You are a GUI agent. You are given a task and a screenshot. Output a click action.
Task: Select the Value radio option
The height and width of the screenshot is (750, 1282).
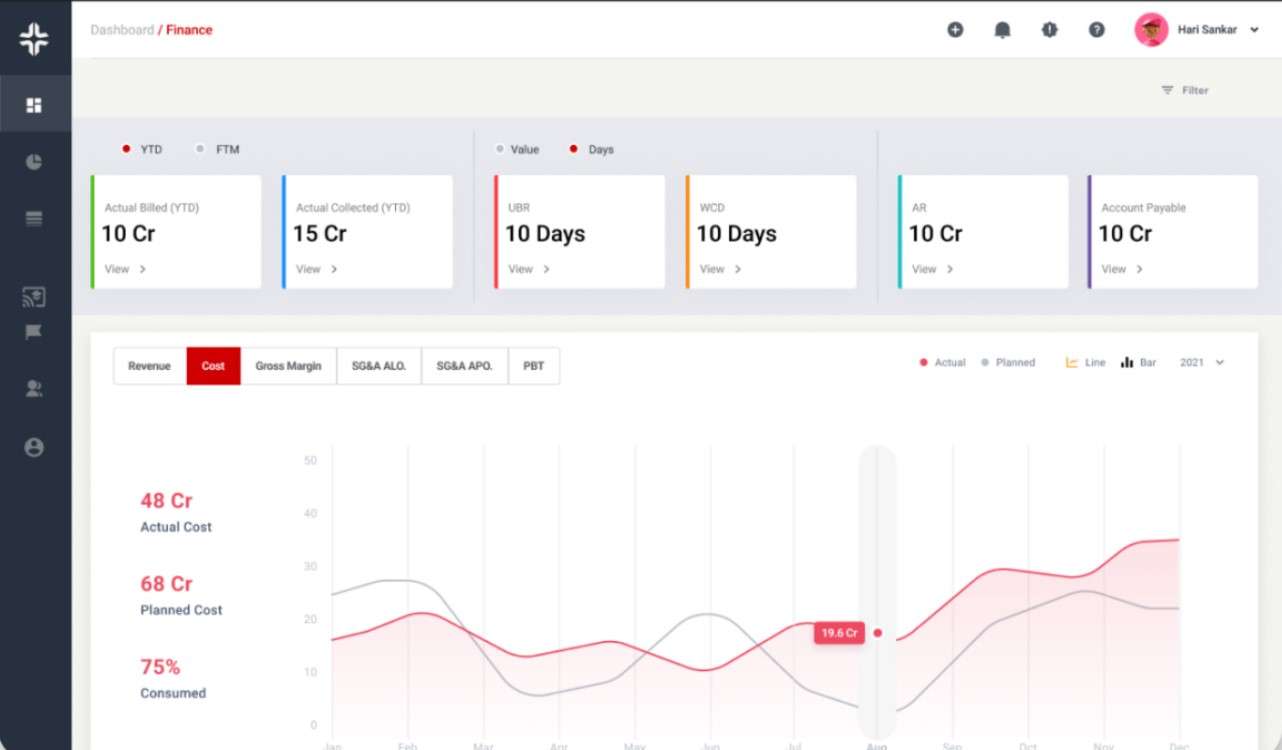500,149
